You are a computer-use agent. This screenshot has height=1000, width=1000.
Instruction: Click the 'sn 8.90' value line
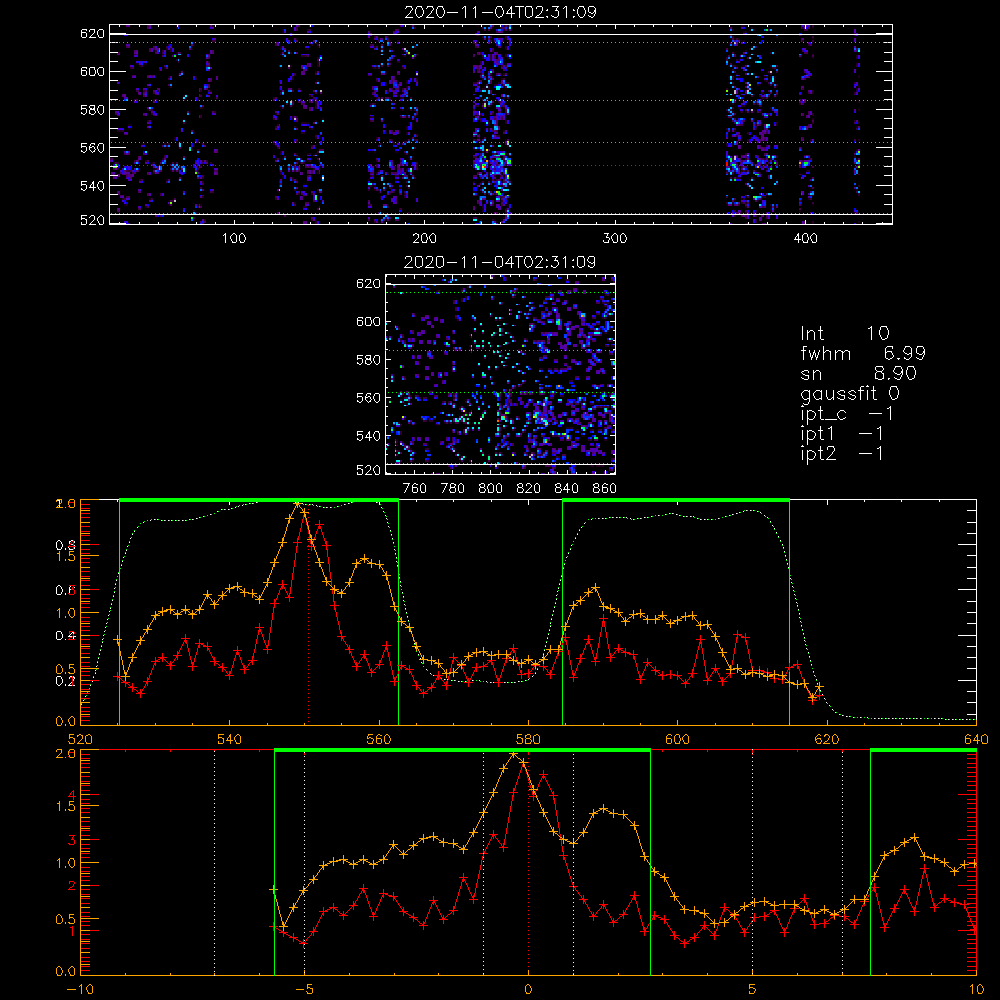[858, 373]
